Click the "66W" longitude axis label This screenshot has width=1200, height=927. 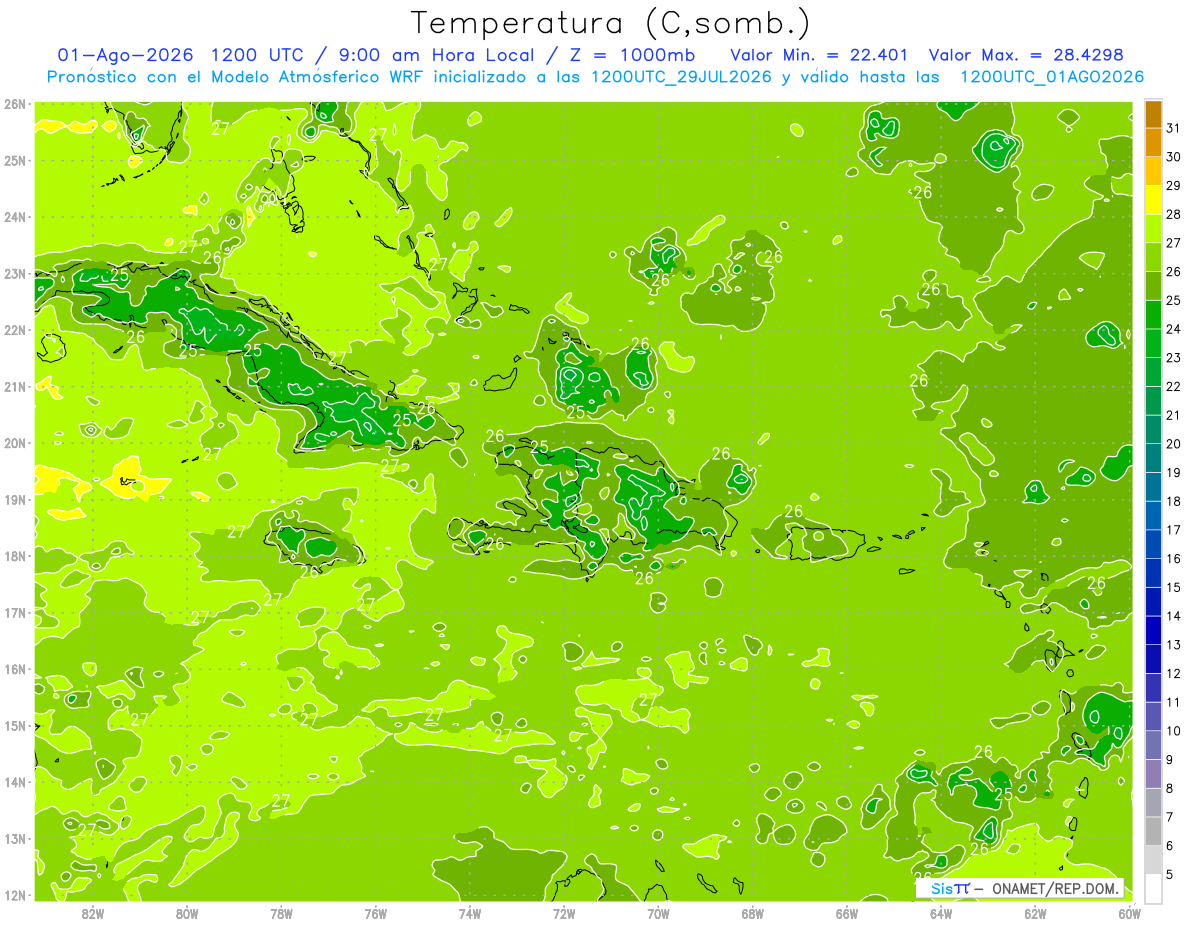pos(847,913)
